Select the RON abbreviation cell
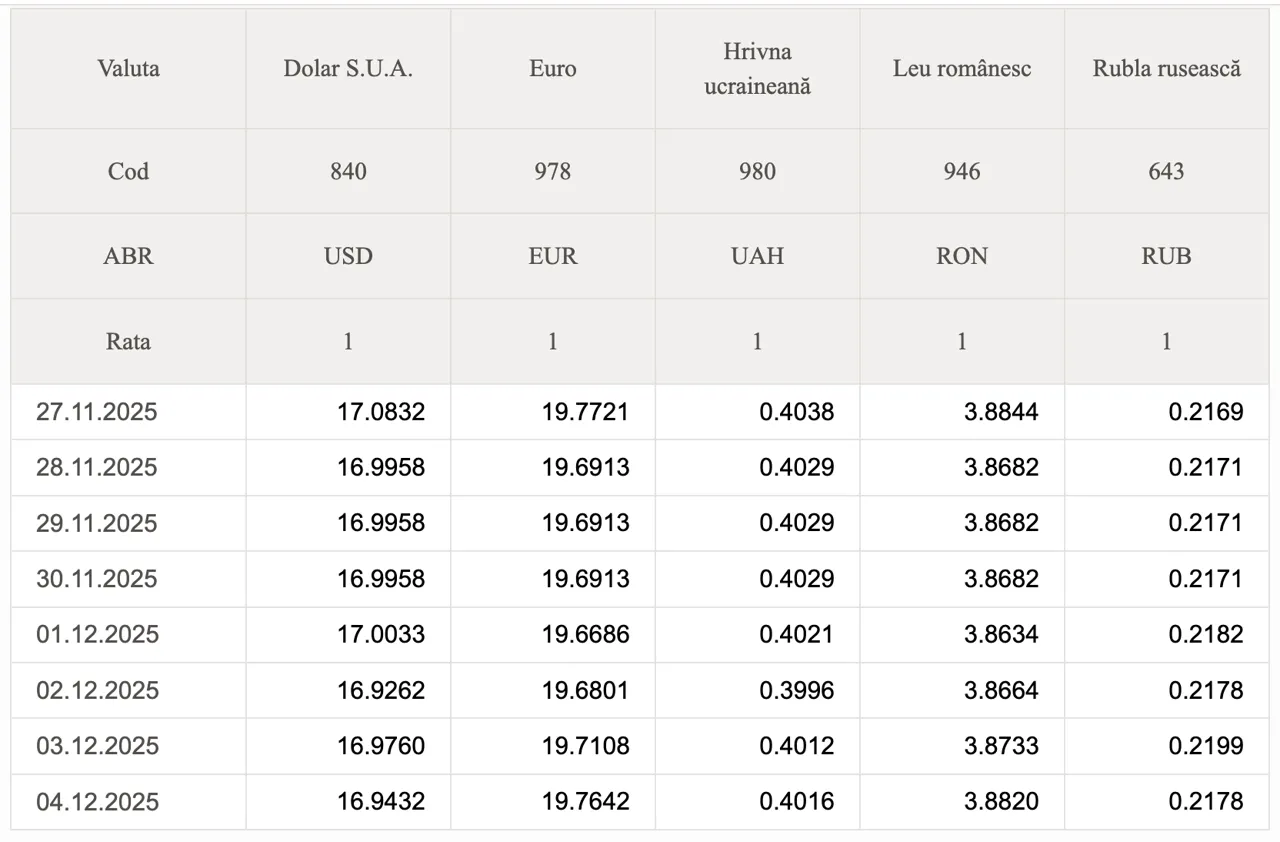Screen dimensions: 1280x842 click(x=962, y=256)
